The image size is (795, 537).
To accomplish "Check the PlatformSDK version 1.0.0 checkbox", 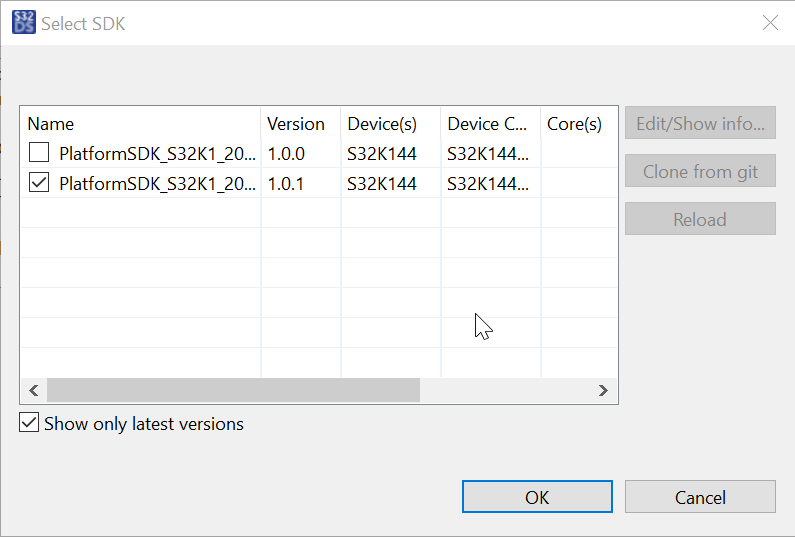I will (x=39, y=153).
